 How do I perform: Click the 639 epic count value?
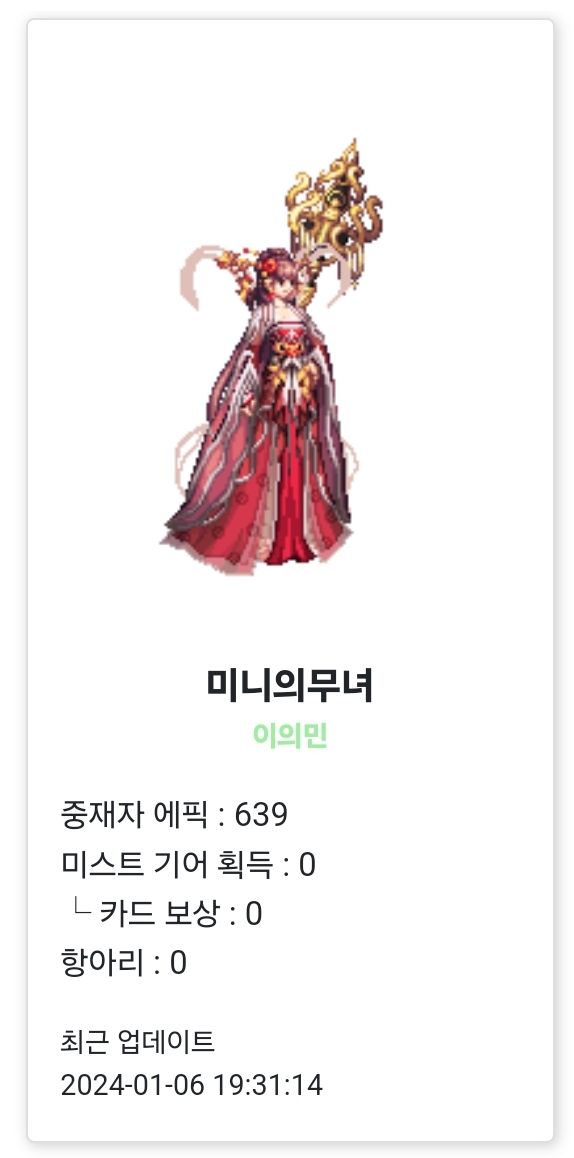point(261,815)
